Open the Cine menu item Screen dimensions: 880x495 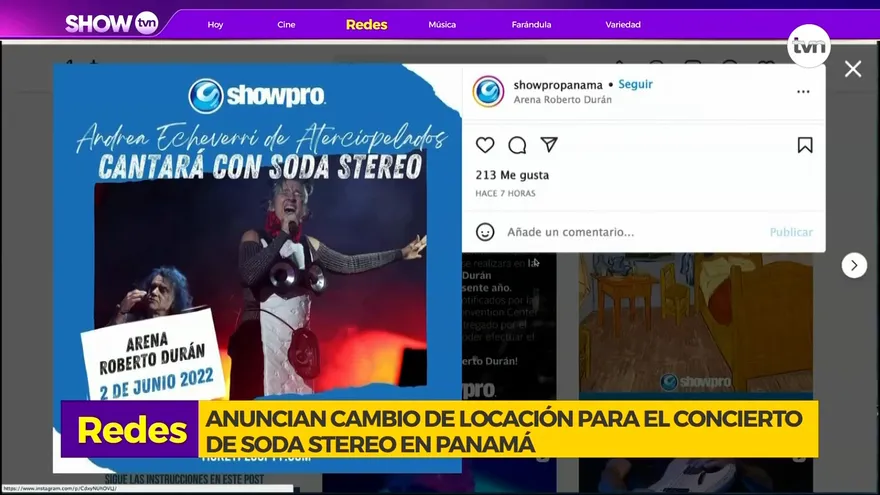[286, 25]
